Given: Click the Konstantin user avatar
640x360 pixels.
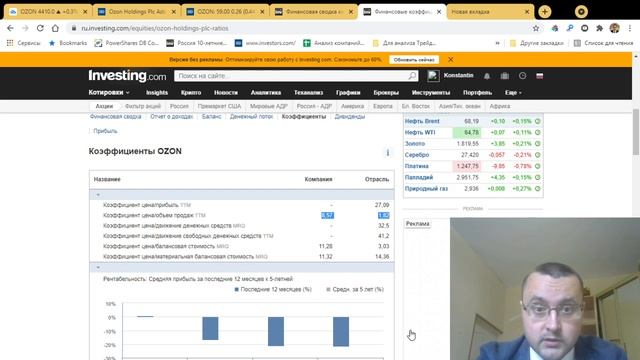Looking at the screenshot, I should pos(433,76).
